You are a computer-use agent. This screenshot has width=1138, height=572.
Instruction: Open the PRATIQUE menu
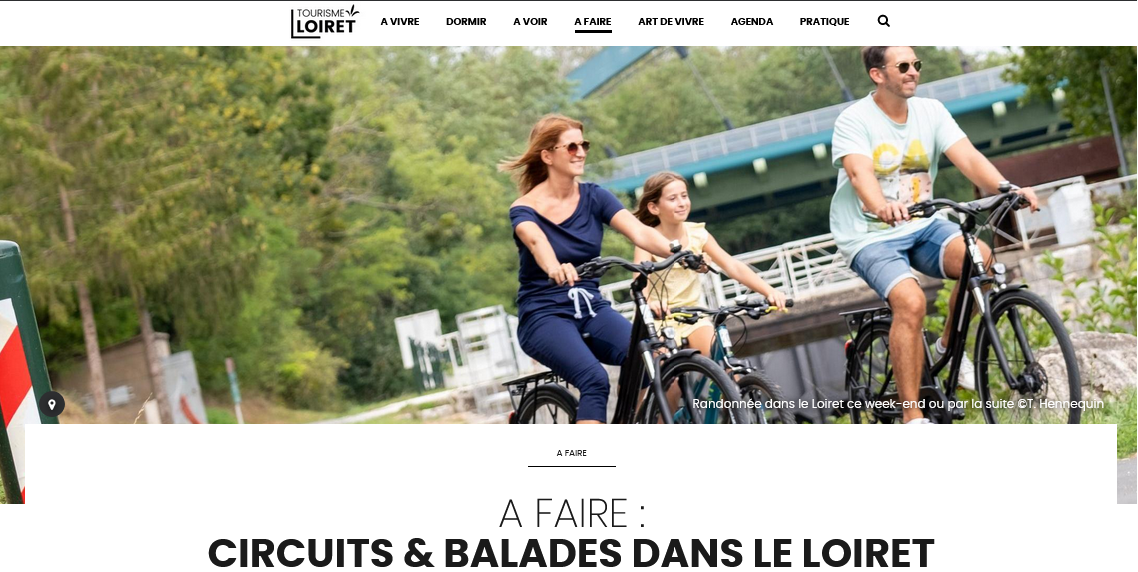coord(824,22)
